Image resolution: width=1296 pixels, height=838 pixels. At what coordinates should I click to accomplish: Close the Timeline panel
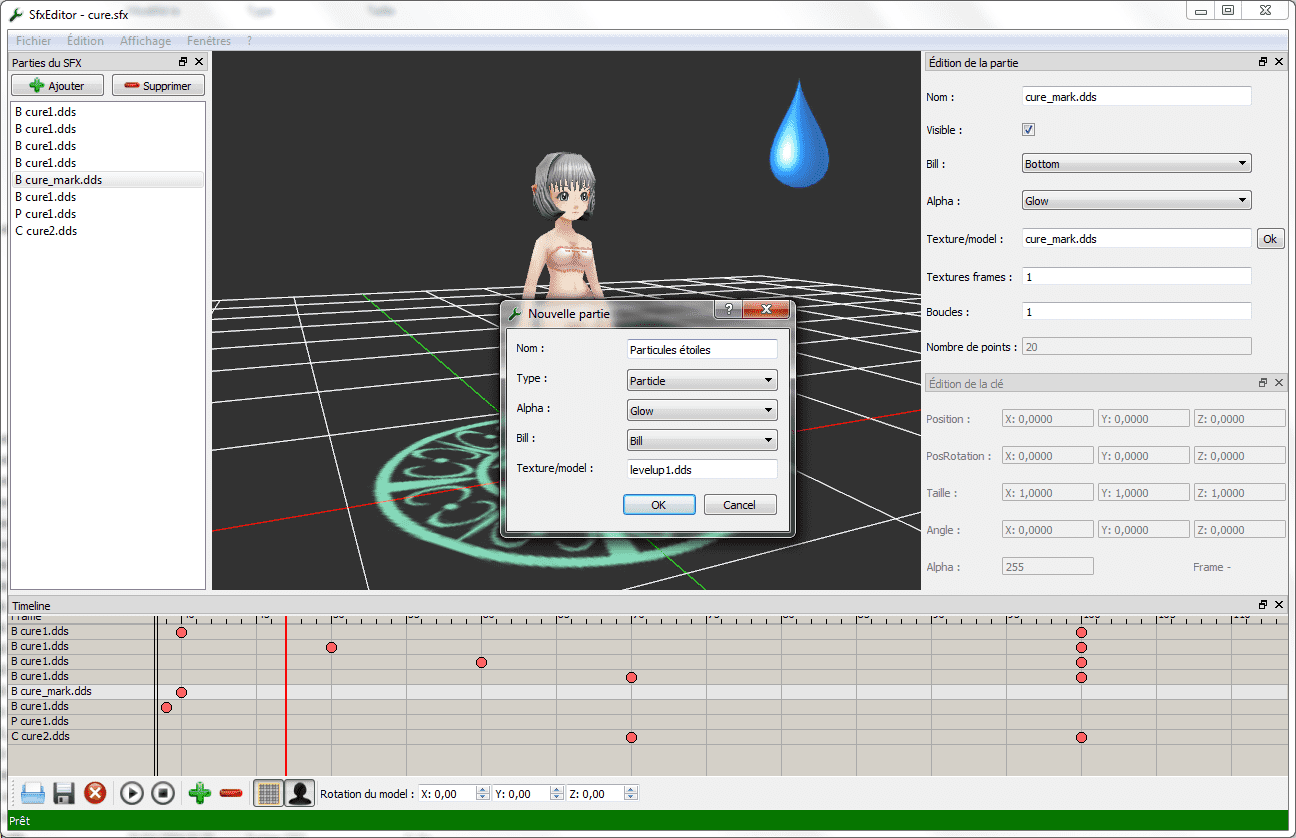tap(1278, 605)
